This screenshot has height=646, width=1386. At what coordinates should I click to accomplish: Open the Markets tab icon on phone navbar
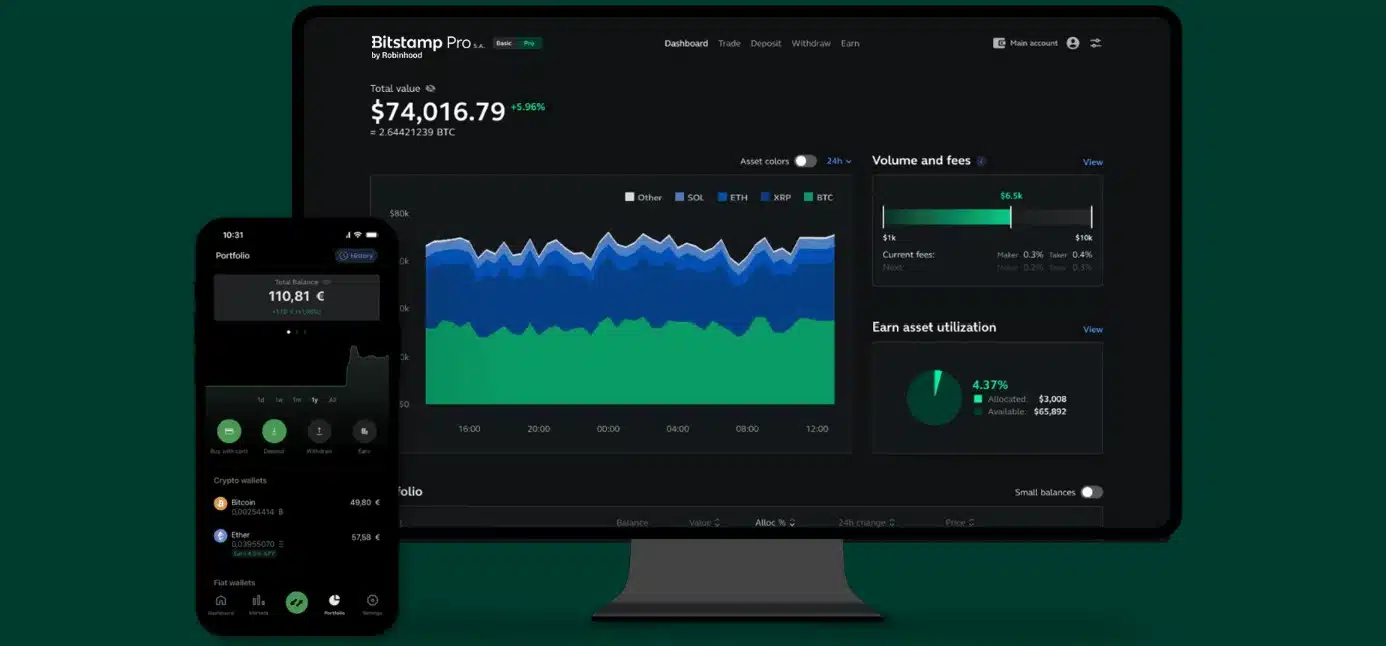coord(258,600)
